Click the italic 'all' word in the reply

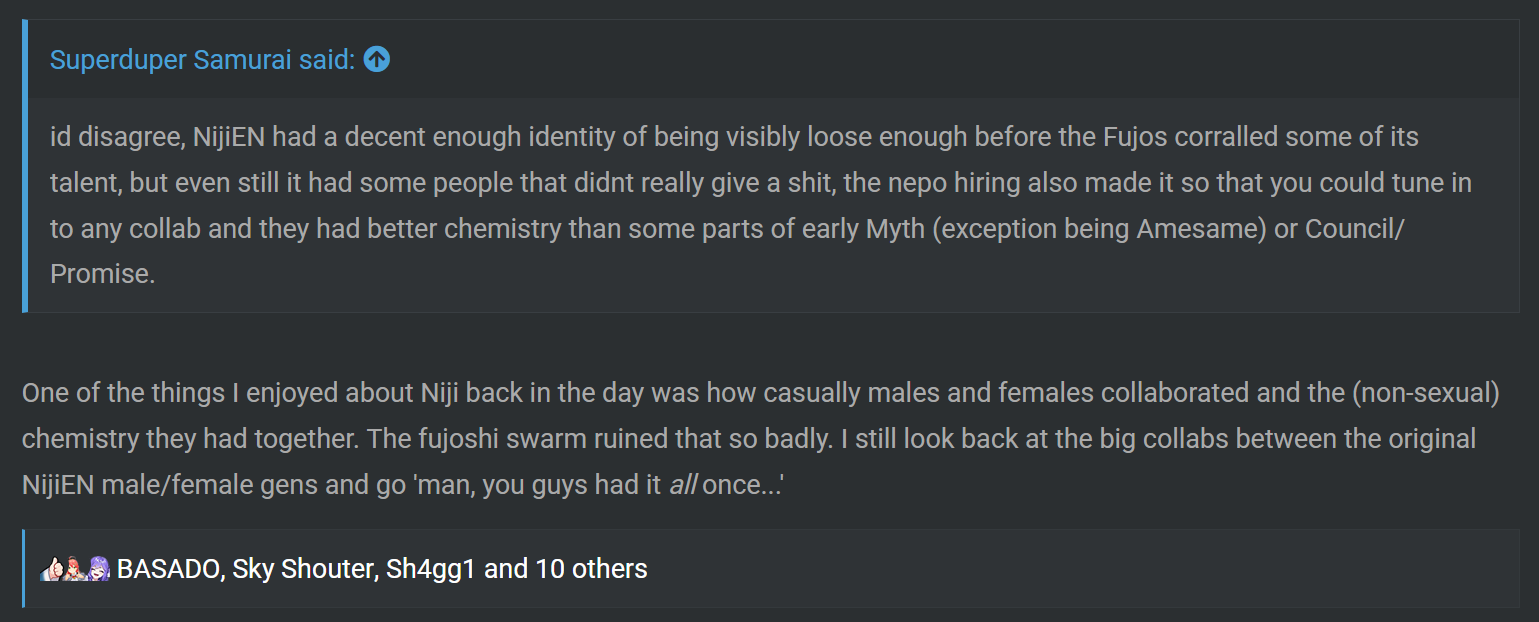point(682,486)
